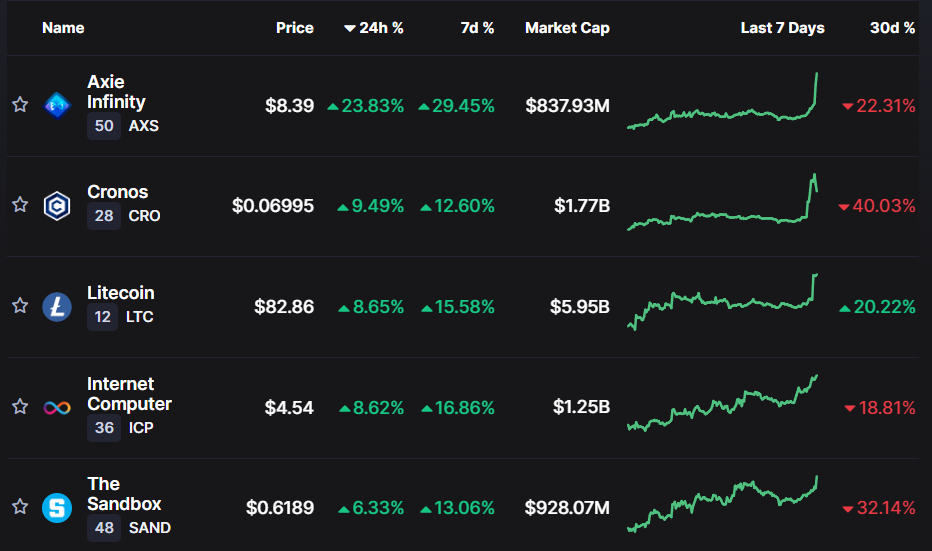
Task: Click the Name column header
Action: (63, 28)
